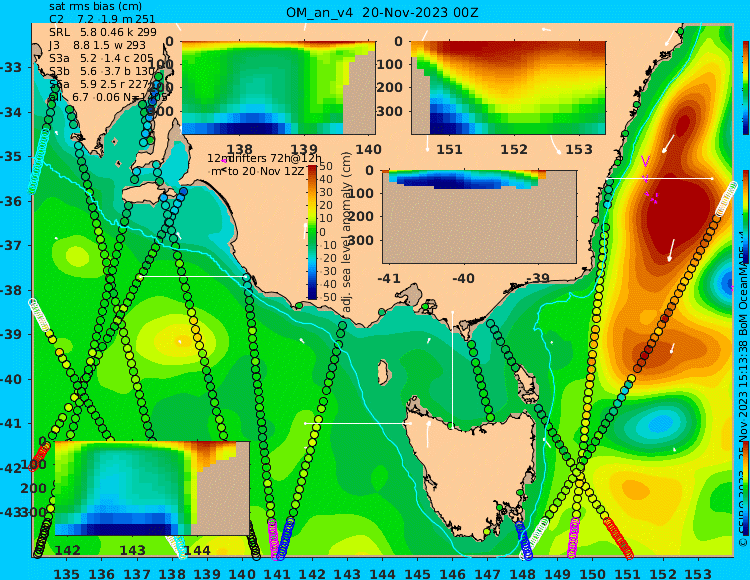Select the 'to 20-Nov 12Z' text

[265, 171]
